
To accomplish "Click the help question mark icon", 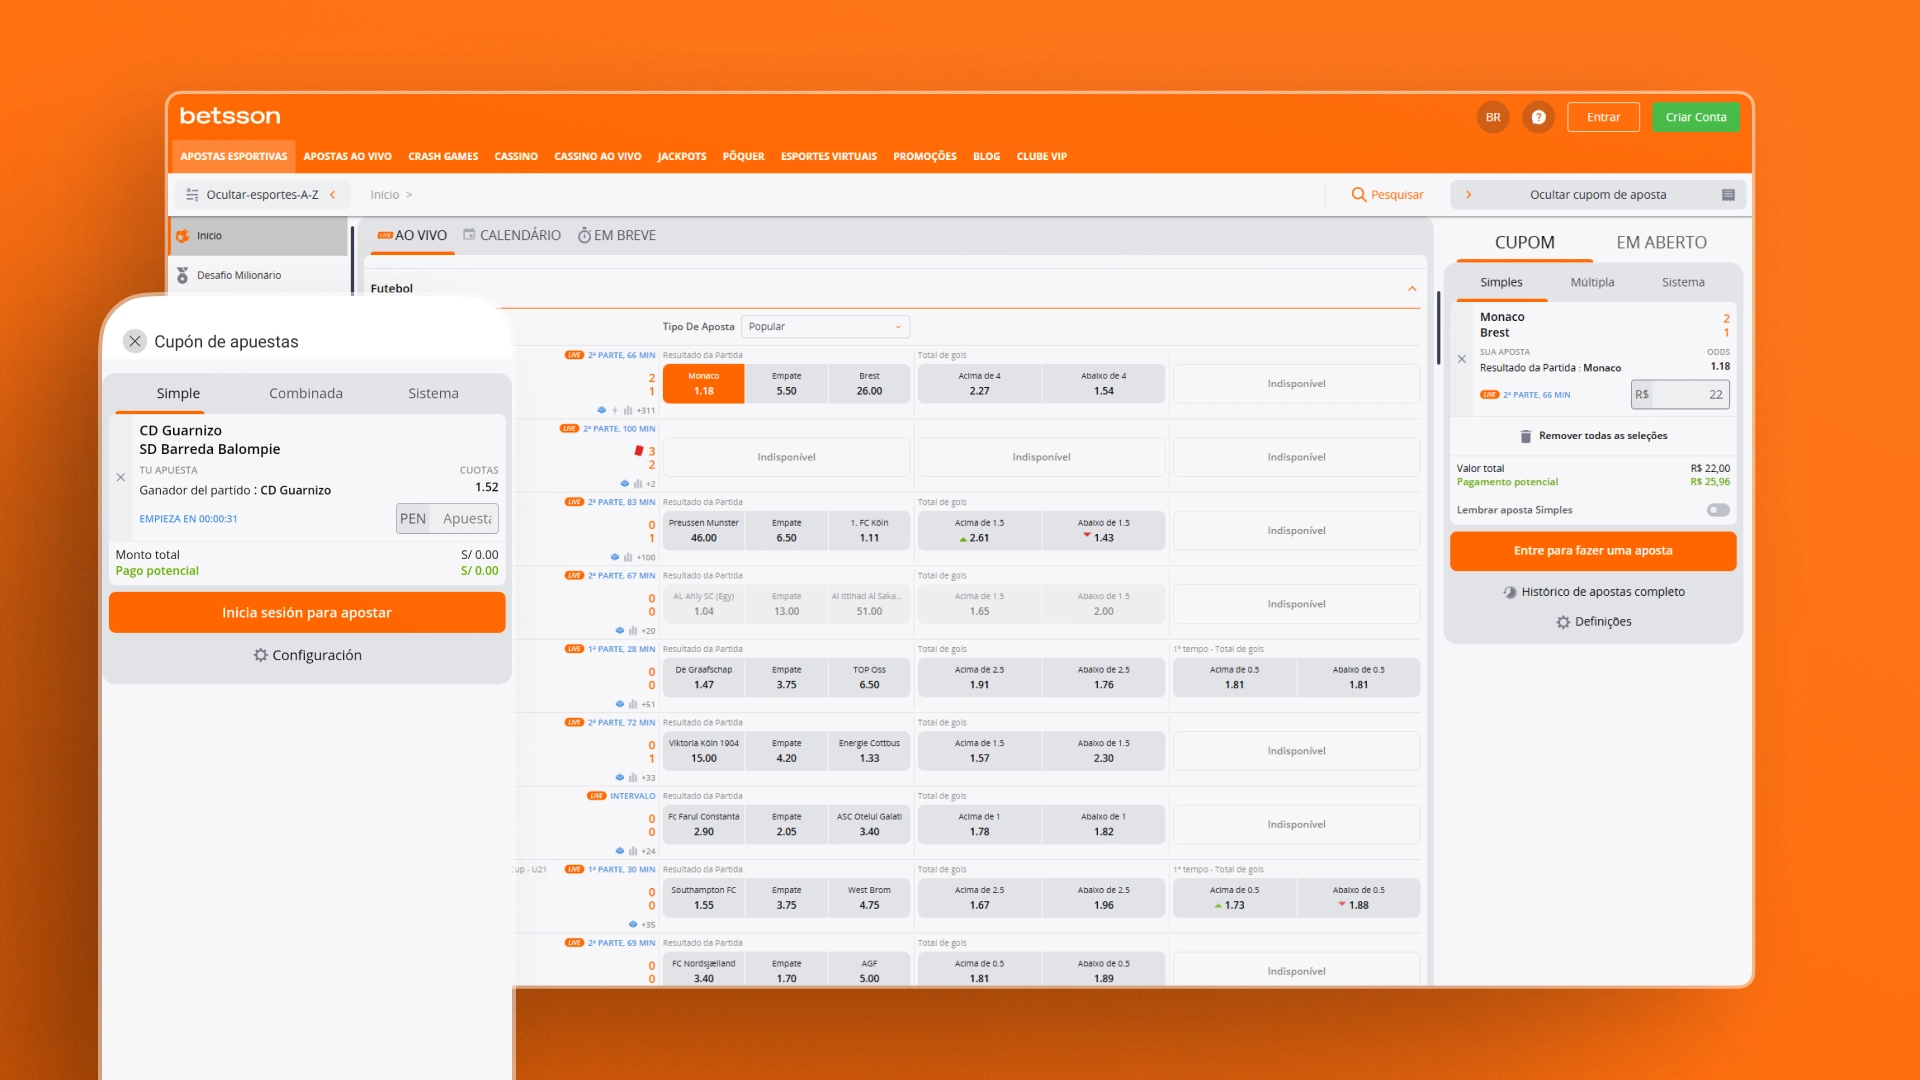I will tap(1538, 117).
